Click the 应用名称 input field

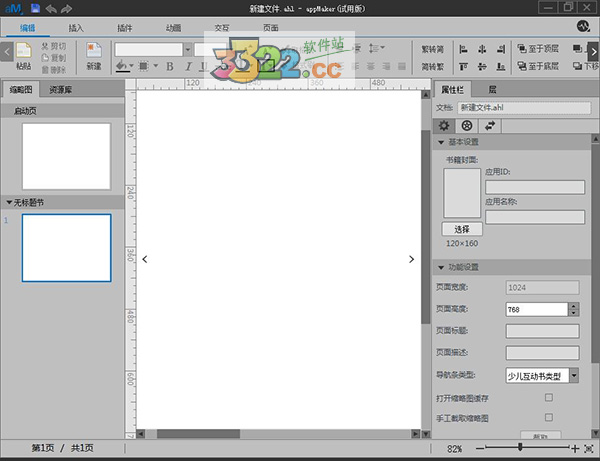click(534, 217)
